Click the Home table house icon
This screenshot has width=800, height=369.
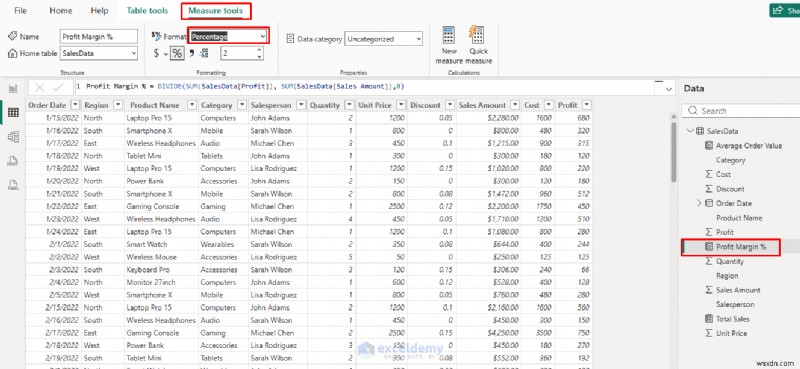point(13,53)
